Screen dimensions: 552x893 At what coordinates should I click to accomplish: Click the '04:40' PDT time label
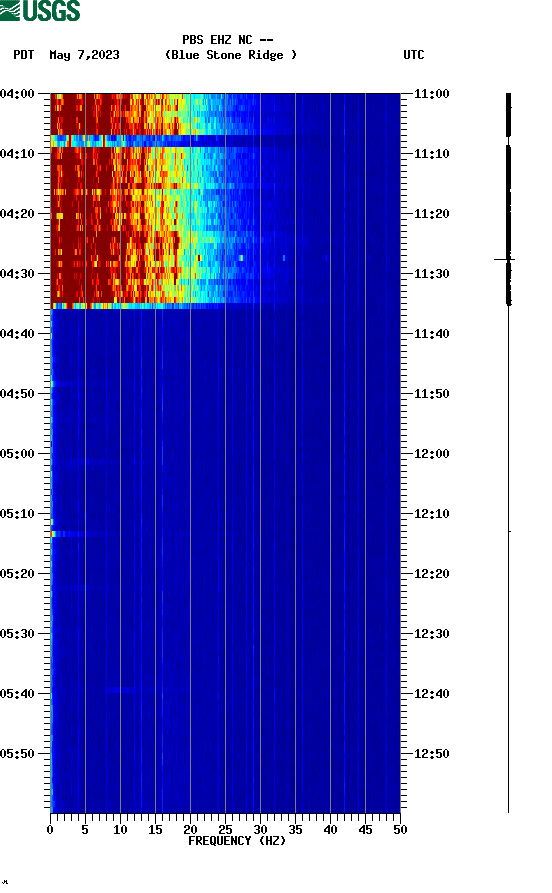[x=17, y=334]
